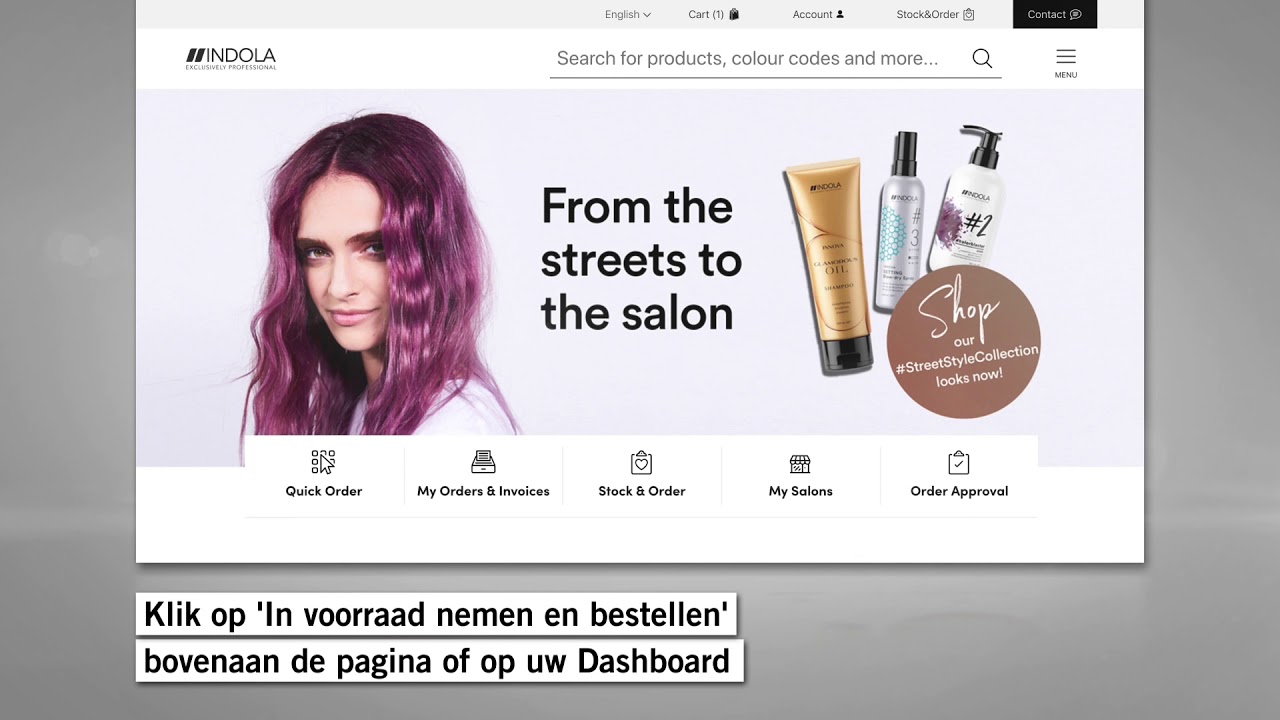The height and width of the screenshot is (720, 1280).
Task: Click the Indola logo
Action: 231,58
